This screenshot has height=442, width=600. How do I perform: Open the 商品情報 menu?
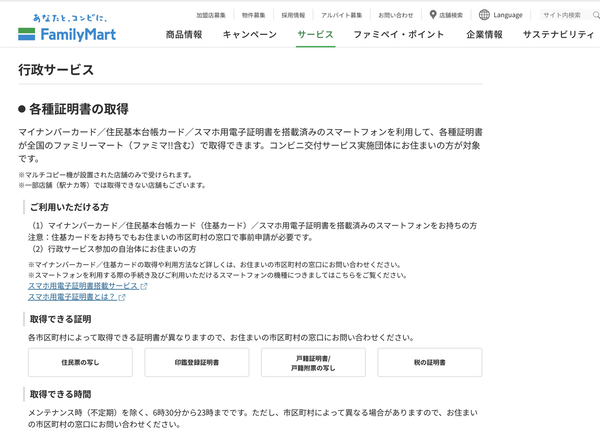(184, 34)
